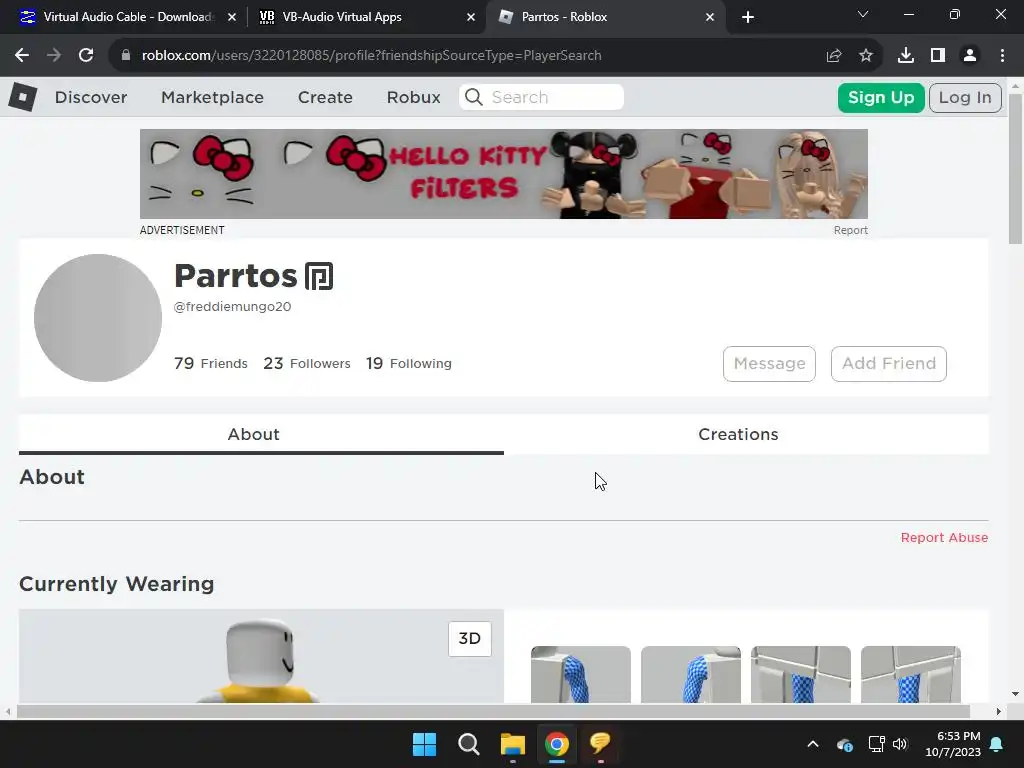Open the third worn item thumbnail
Viewport: 1024px width, 768px height.
(x=801, y=675)
